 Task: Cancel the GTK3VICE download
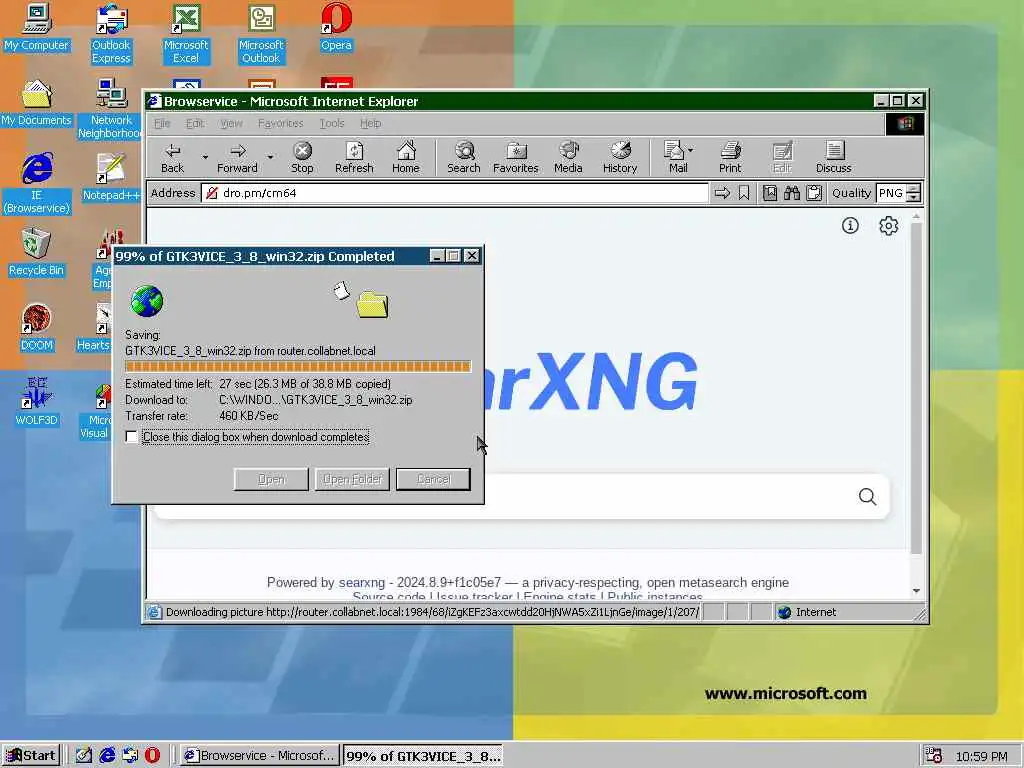click(x=433, y=479)
